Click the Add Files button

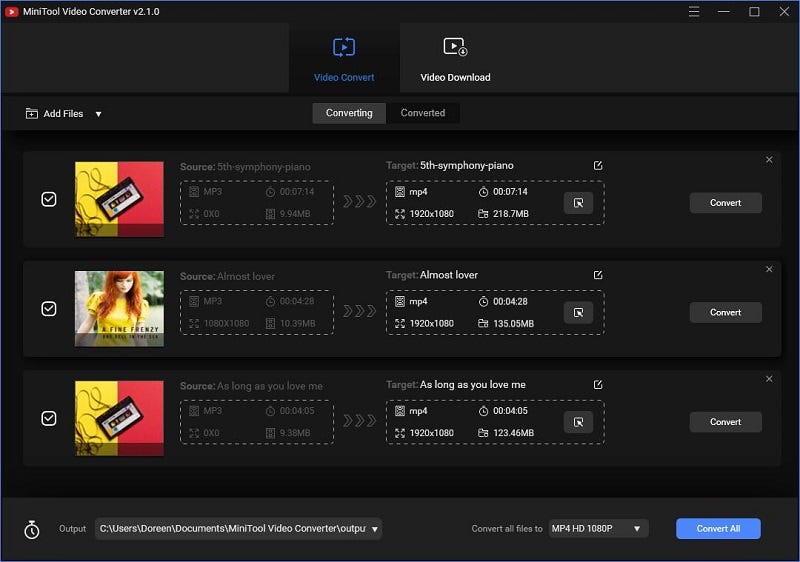[55, 114]
